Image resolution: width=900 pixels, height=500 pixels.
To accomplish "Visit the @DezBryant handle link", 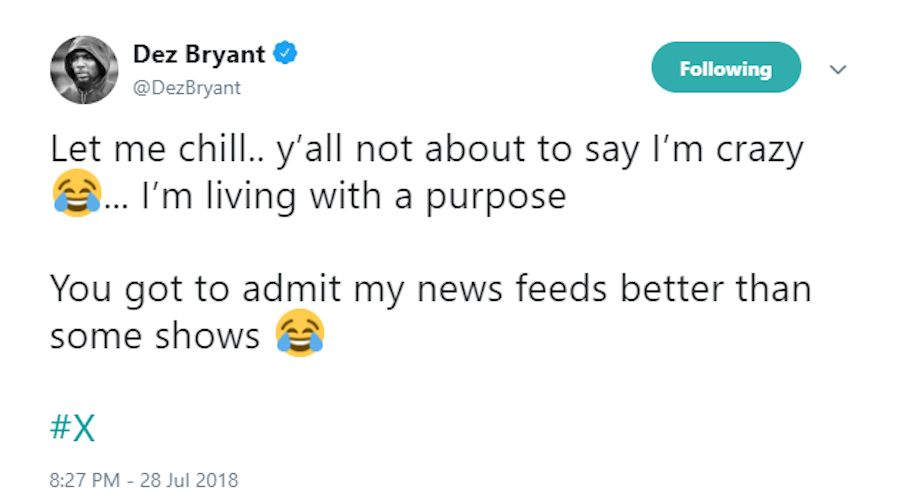I will pos(187,88).
